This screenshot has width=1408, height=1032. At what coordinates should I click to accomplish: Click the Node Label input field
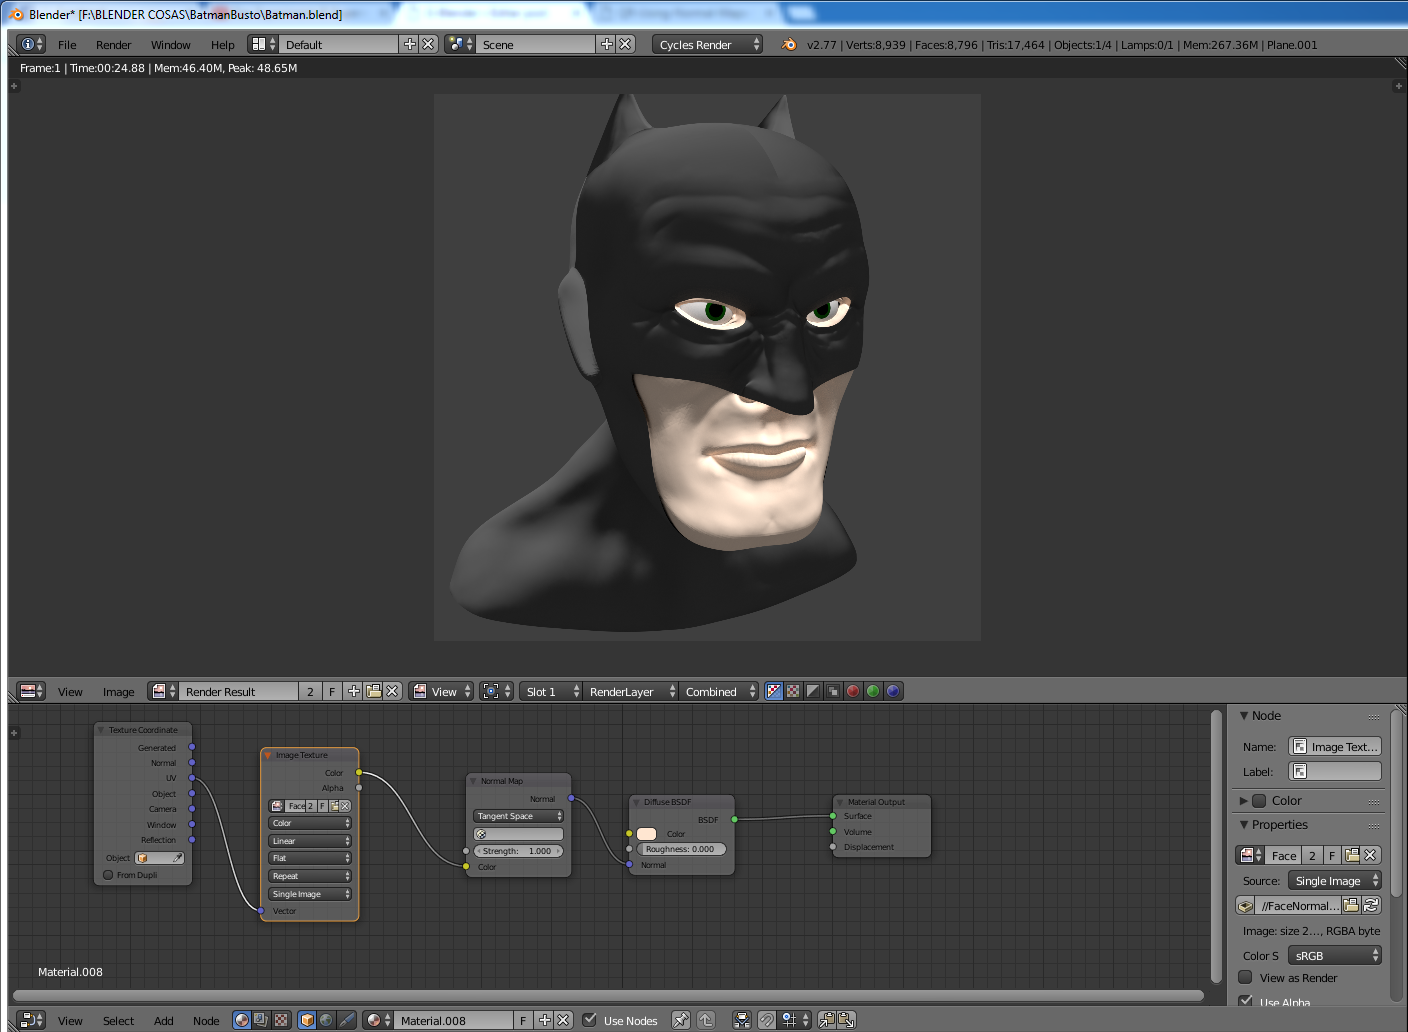point(1334,771)
